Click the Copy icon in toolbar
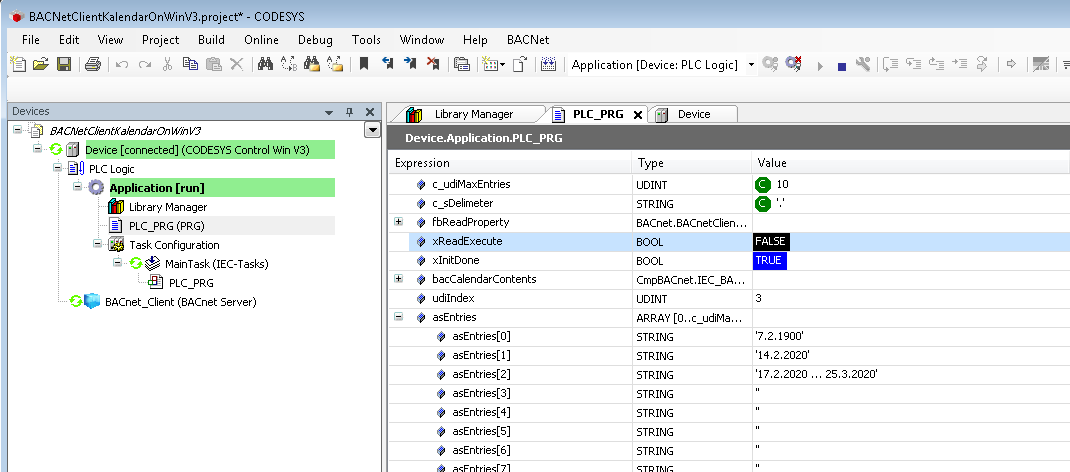 click(x=190, y=65)
